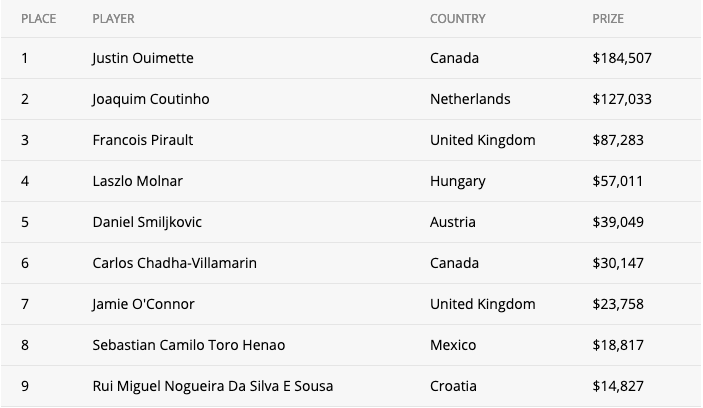703x408 pixels.
Task: Click on Francois Pirault
Action: click(x=143, y=140)
